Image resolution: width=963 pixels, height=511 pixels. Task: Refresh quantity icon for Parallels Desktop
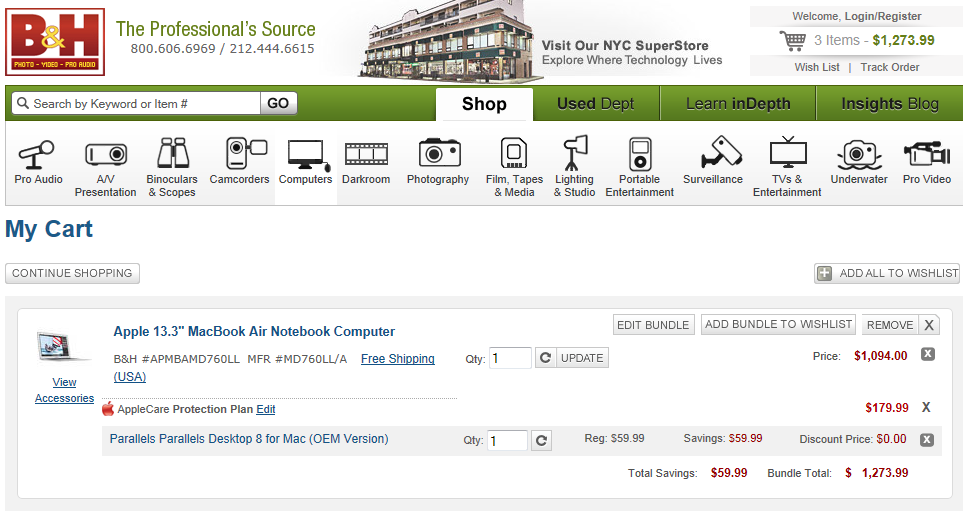click(x=541, y=440)
